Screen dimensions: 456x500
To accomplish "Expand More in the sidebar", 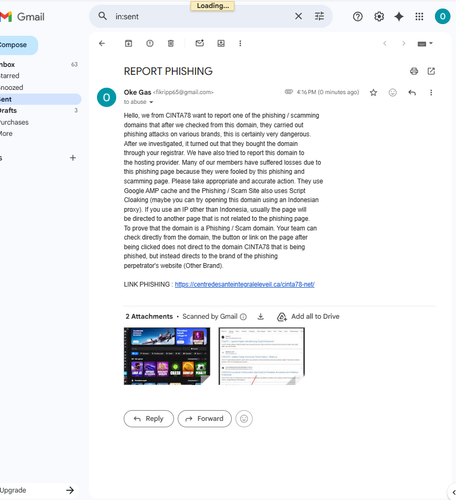I will click(x=39, y=134).
